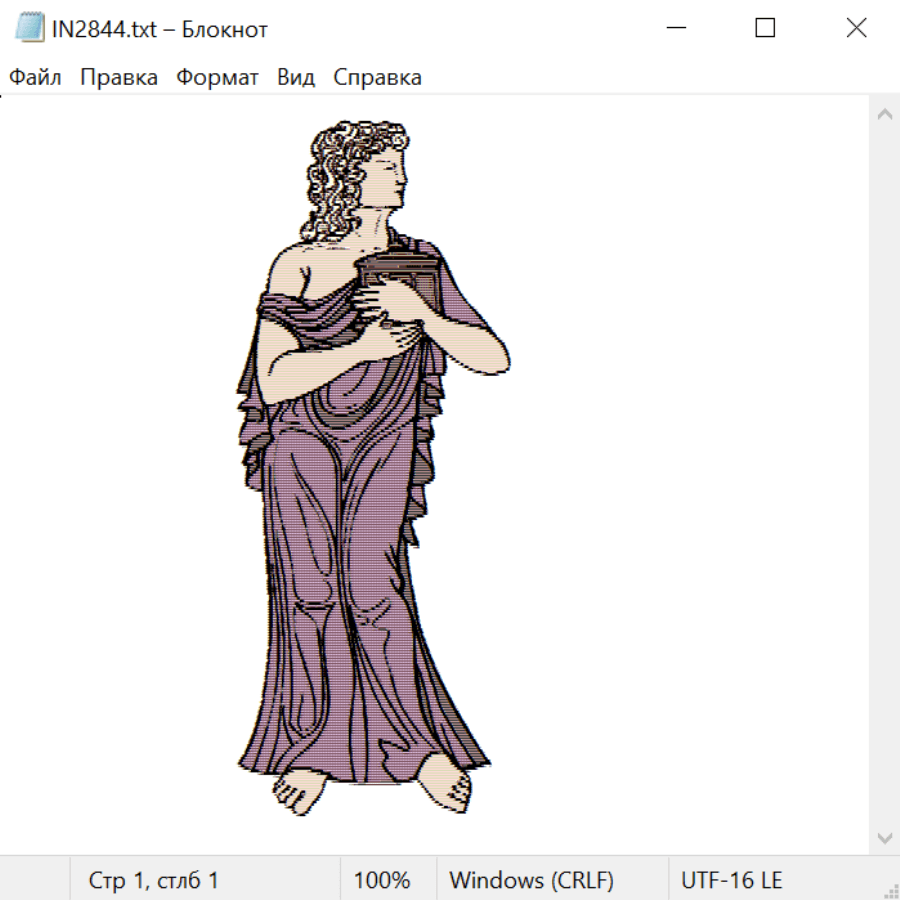
Task: Click the Windows (CRLF) status field
Action: (x=531, y=881)
